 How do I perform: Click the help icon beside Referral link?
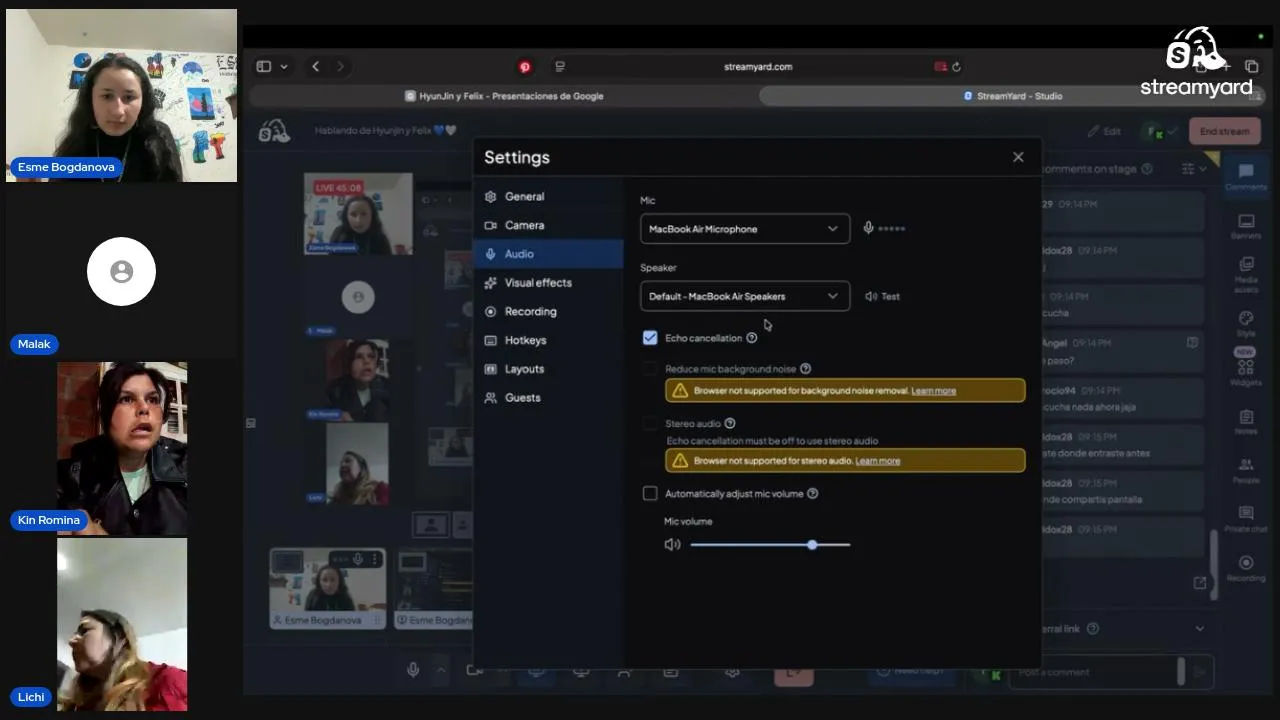coord(1093,629)
